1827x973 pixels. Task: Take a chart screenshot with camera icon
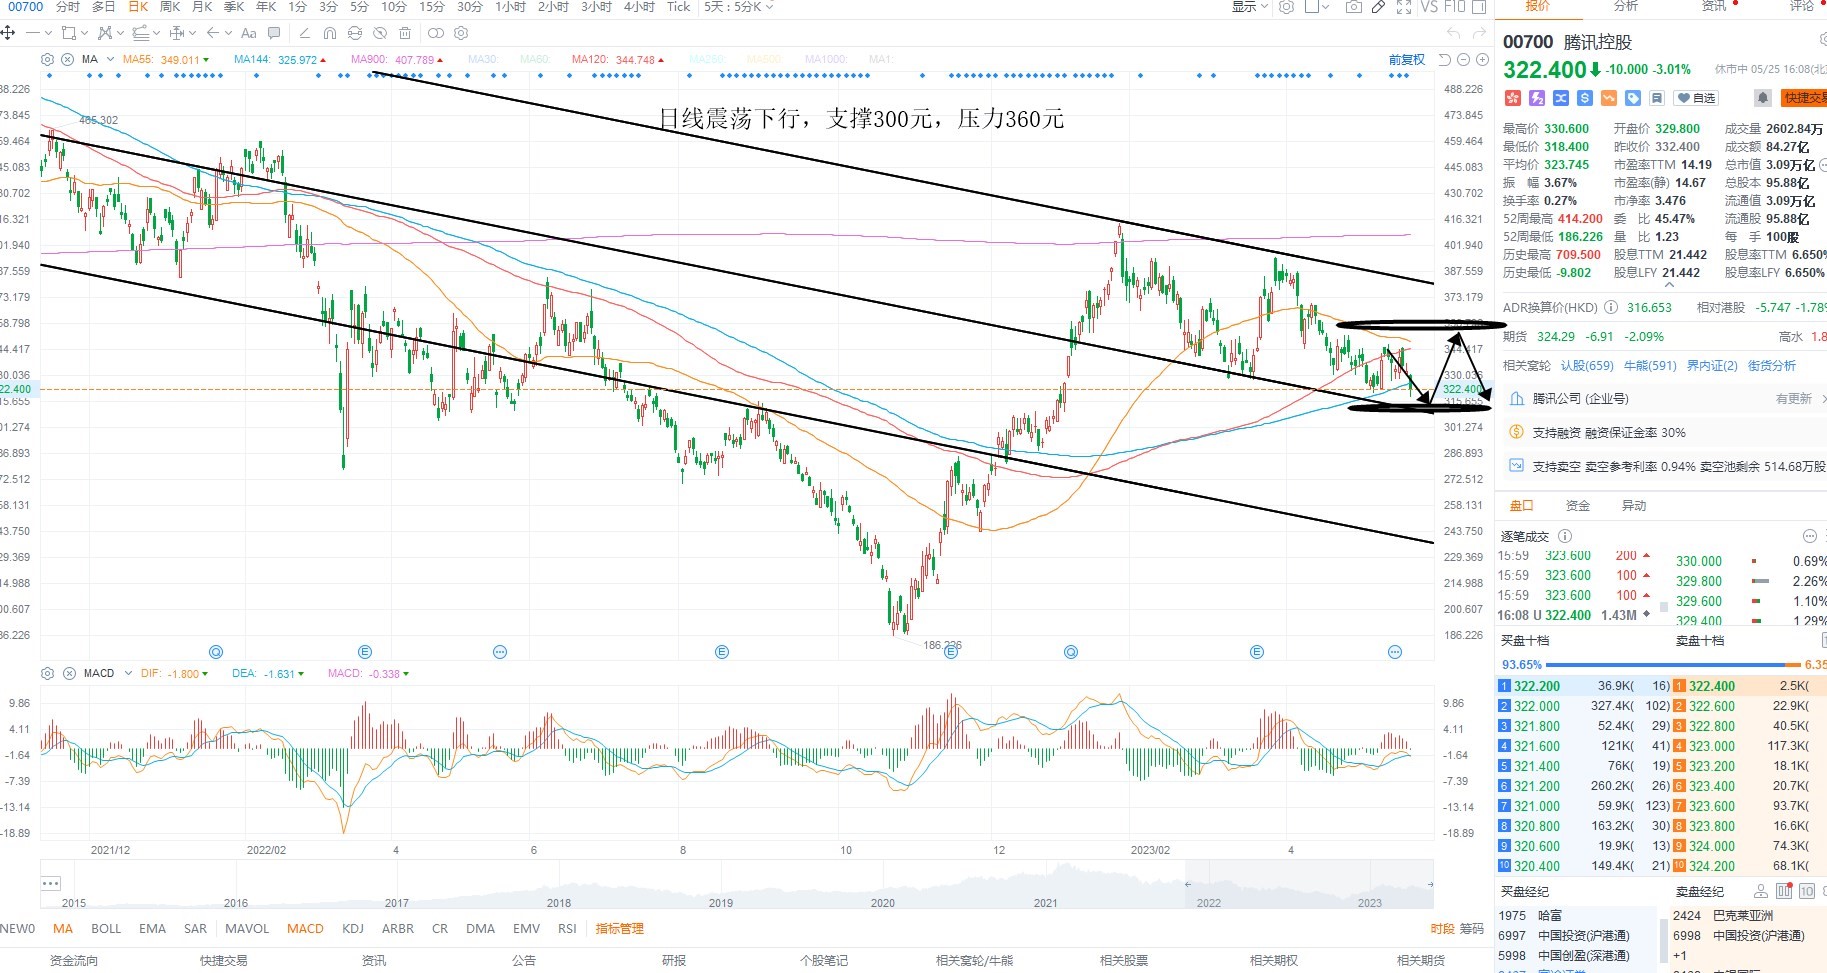click(1353, 7)
